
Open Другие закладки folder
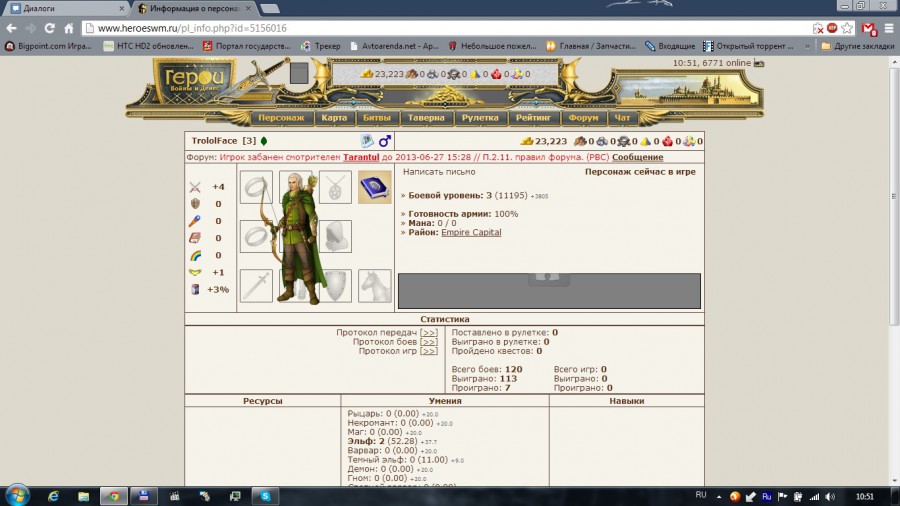(858, 46)
